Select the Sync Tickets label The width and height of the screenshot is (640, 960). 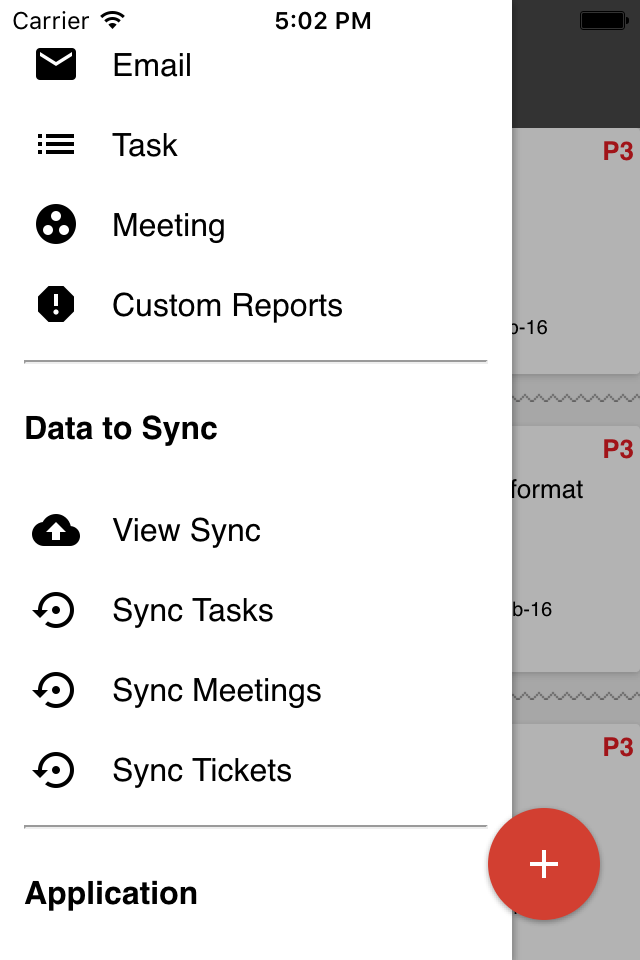point(202,771)
